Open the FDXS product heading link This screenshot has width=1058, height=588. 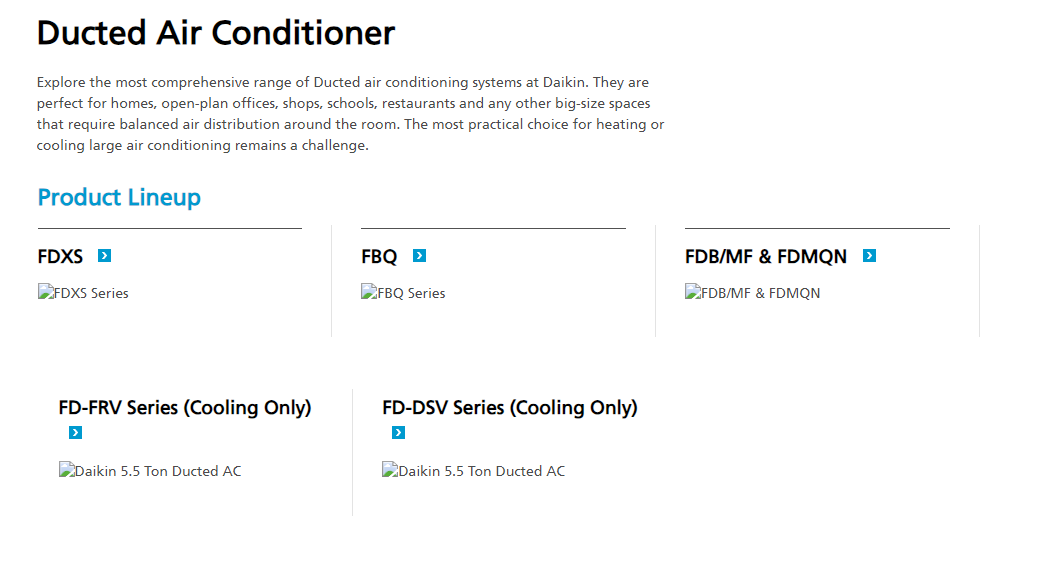click(x=60, y=257)
